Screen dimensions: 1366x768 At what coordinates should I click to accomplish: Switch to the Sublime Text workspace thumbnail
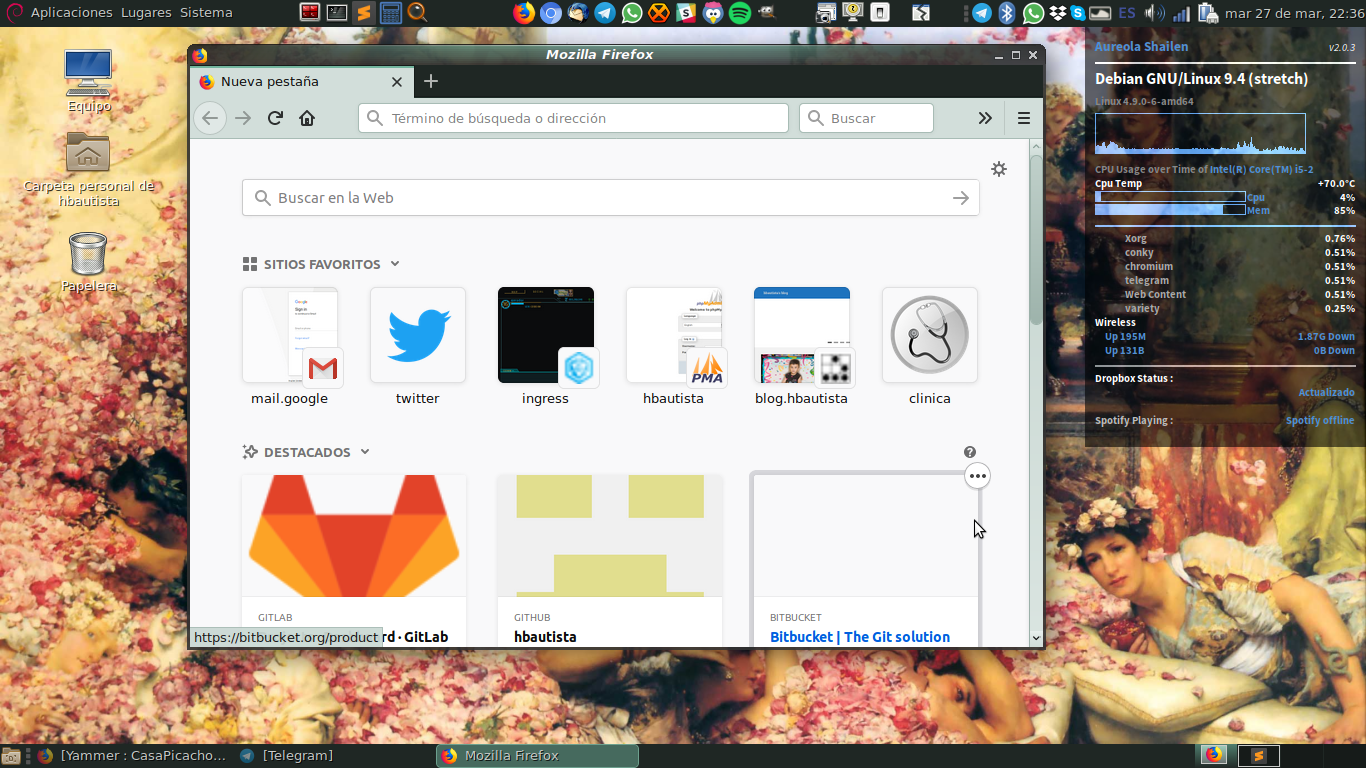tap(1259, 756)
